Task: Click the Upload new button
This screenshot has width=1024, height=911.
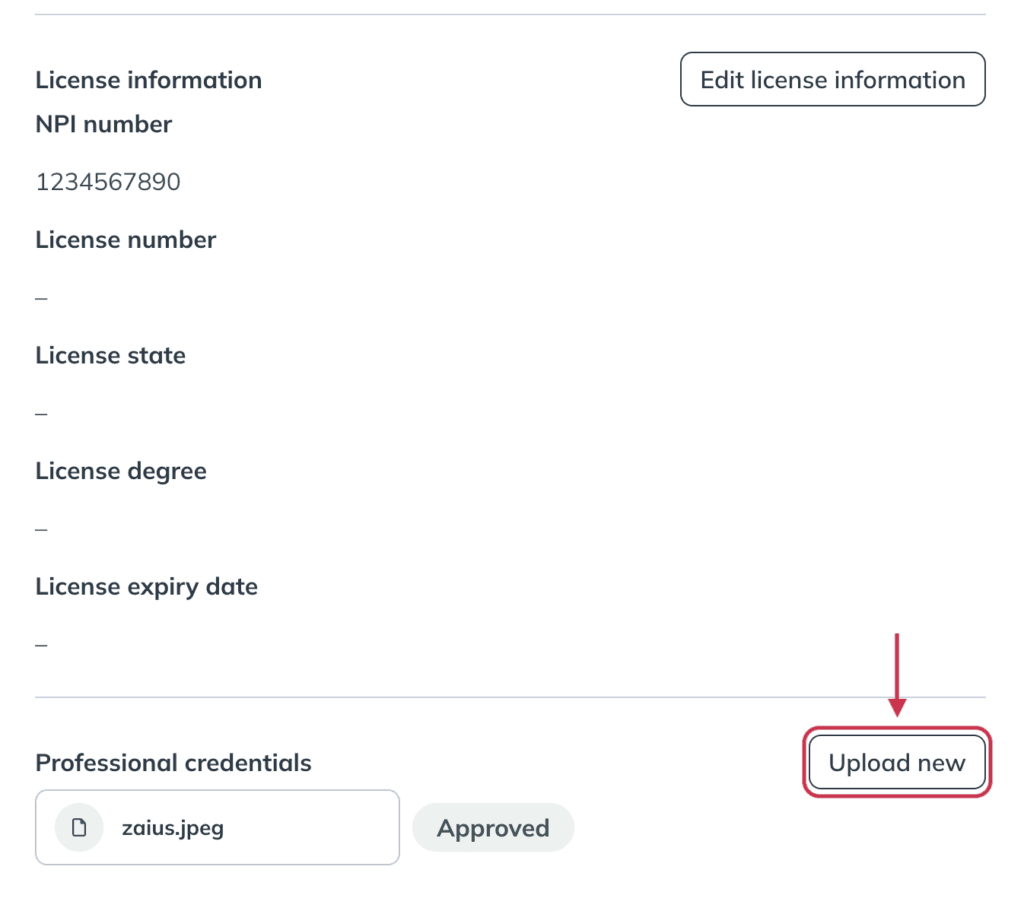Action: (897, 762)
